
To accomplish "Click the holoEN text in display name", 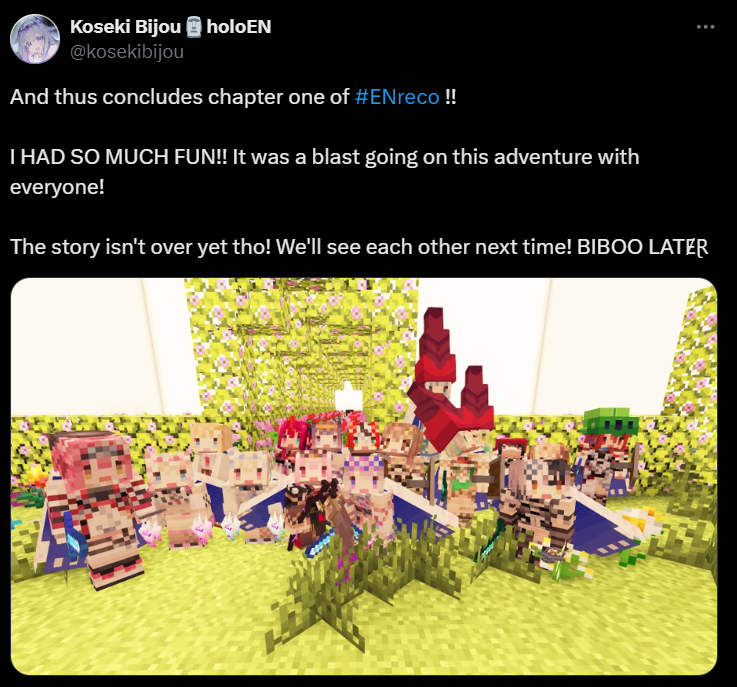I will coord(239,27).
